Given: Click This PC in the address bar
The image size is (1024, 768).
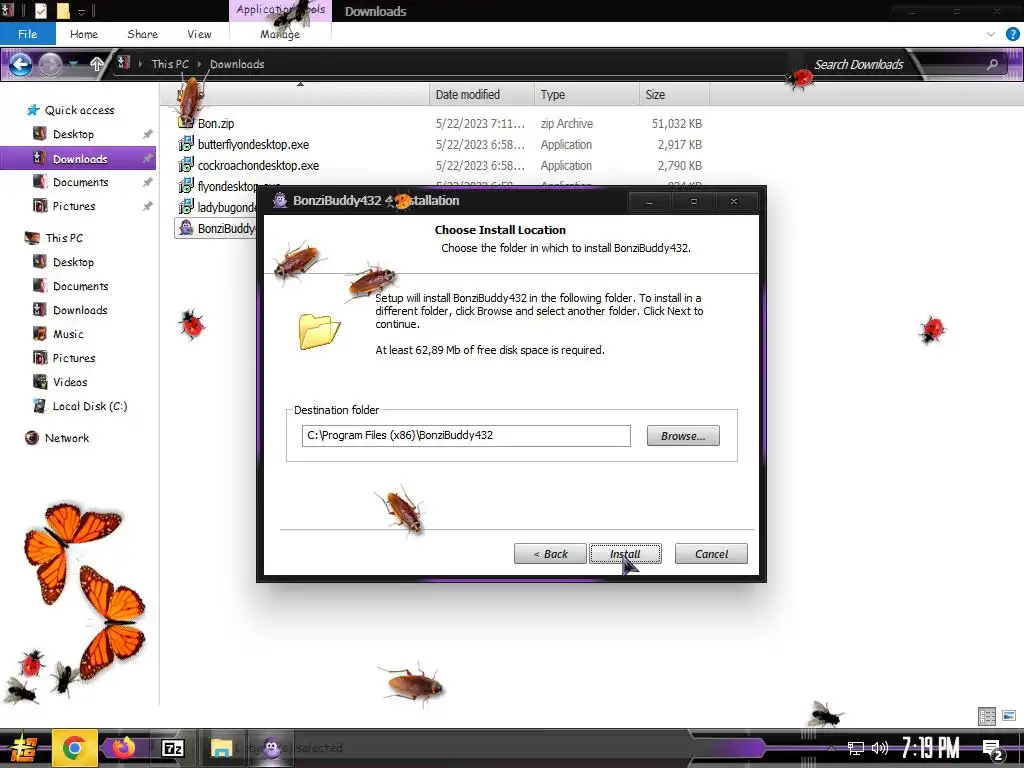Looking at the screenshot, I should click(170, 64).
